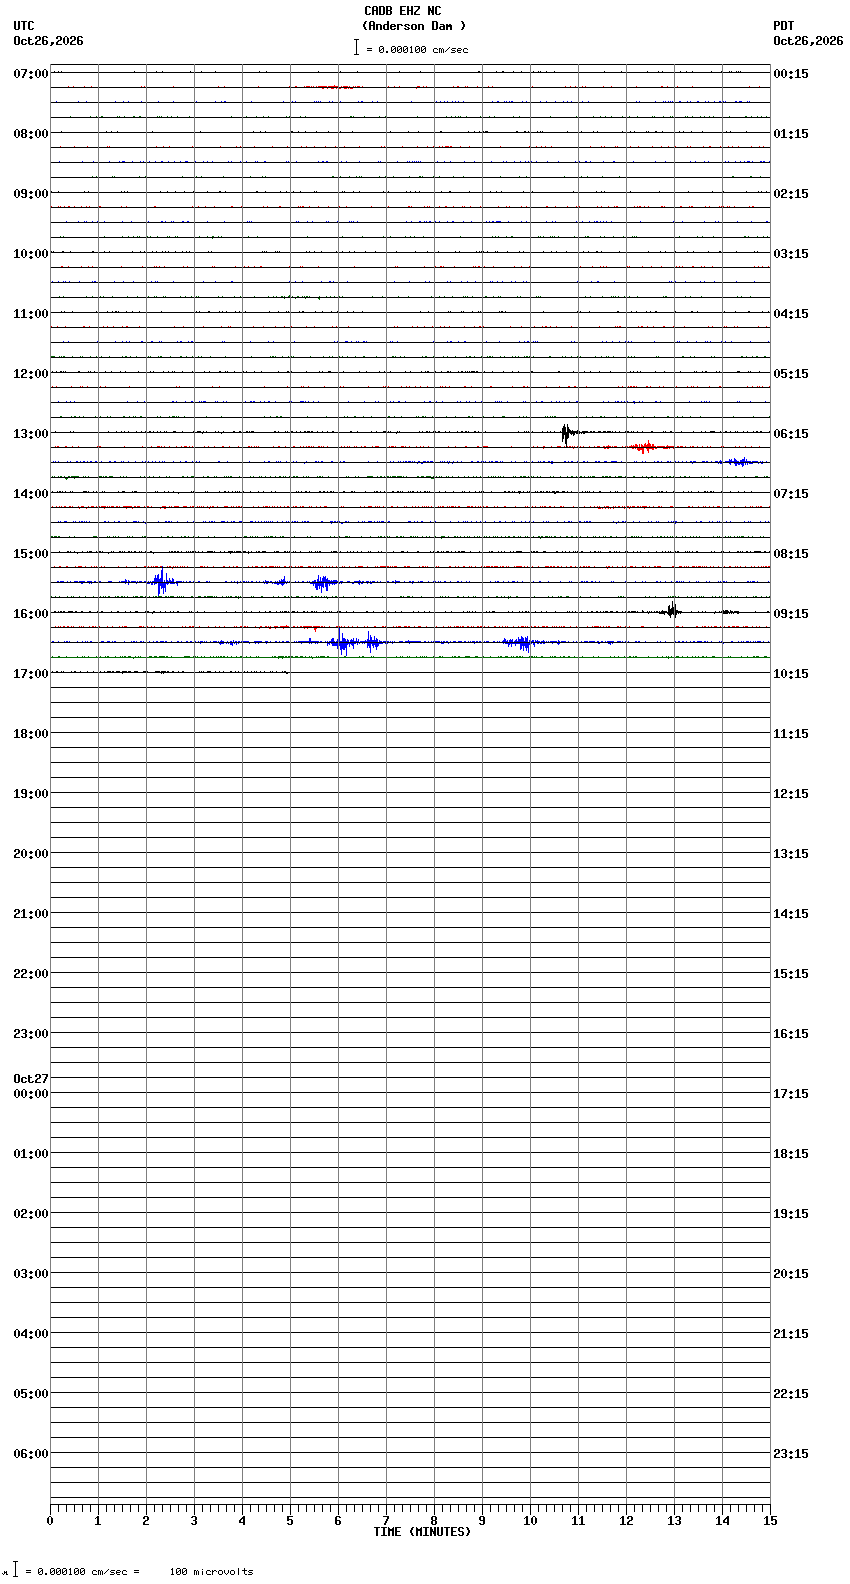Click the black seismic event on the 13:00 trace

(x=567, y=433)
